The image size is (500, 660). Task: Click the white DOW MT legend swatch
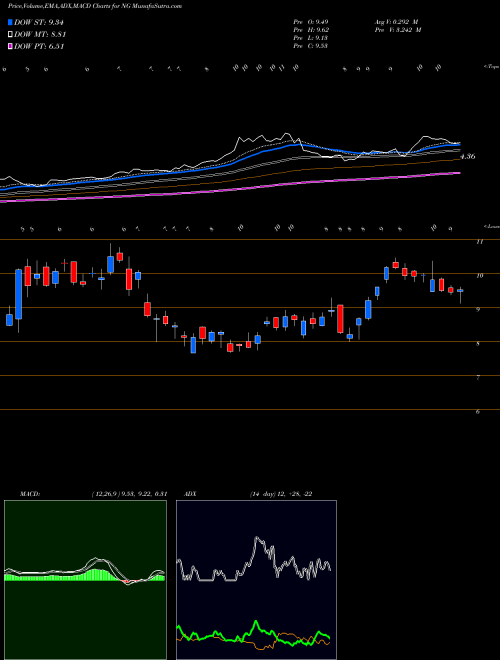point(10,35)
